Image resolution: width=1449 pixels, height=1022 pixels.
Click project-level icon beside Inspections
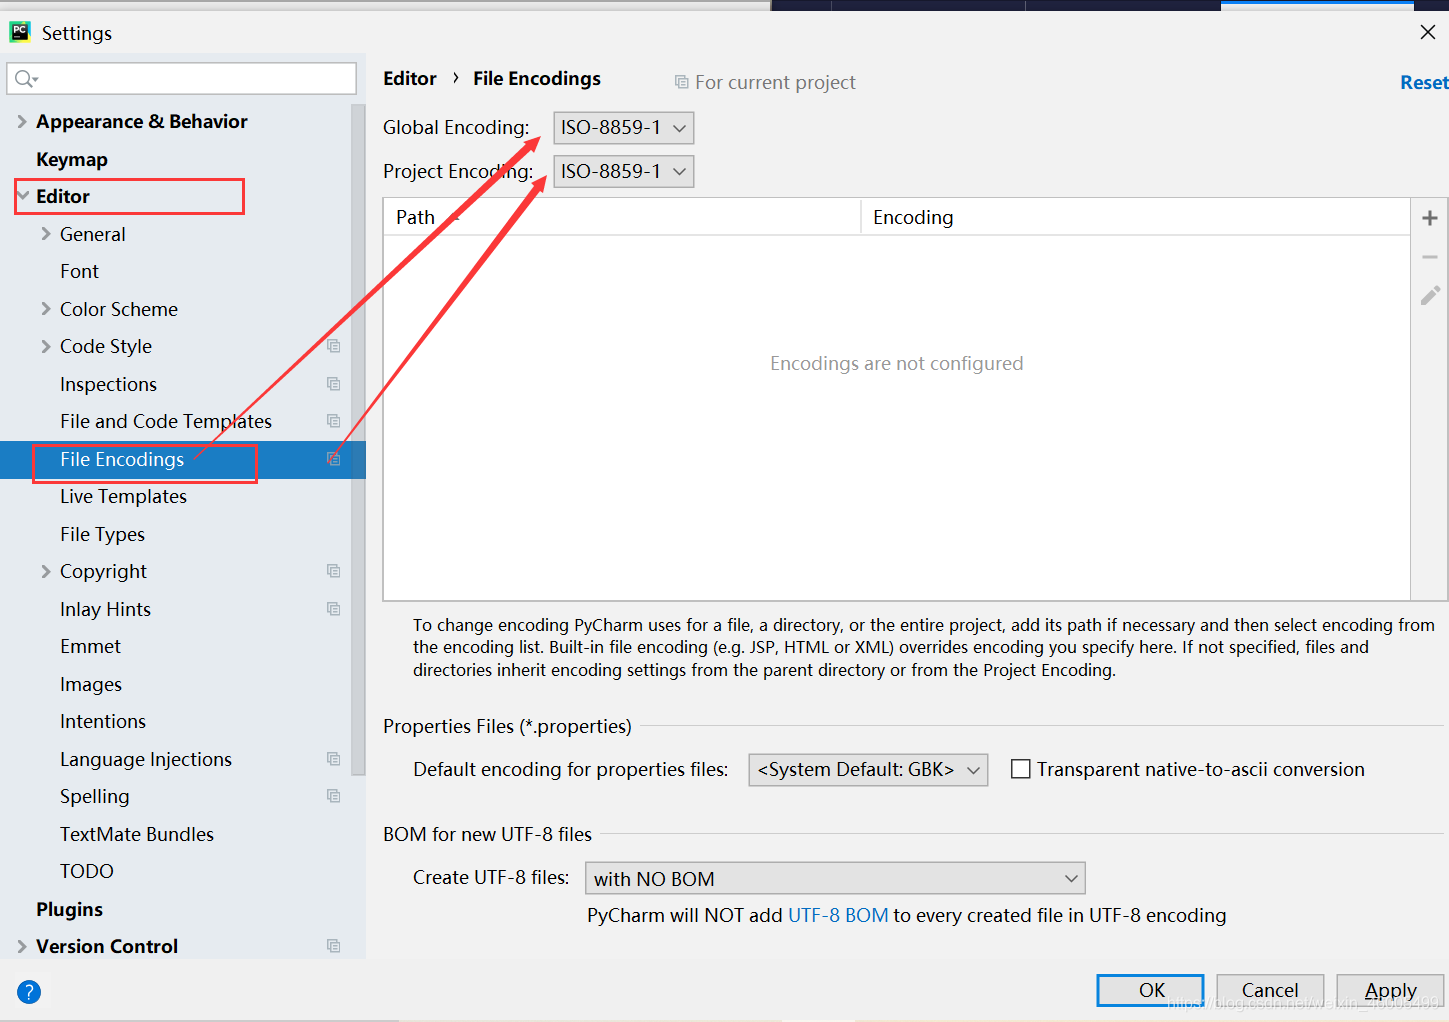pyautogui.click(x=334, y=384)
